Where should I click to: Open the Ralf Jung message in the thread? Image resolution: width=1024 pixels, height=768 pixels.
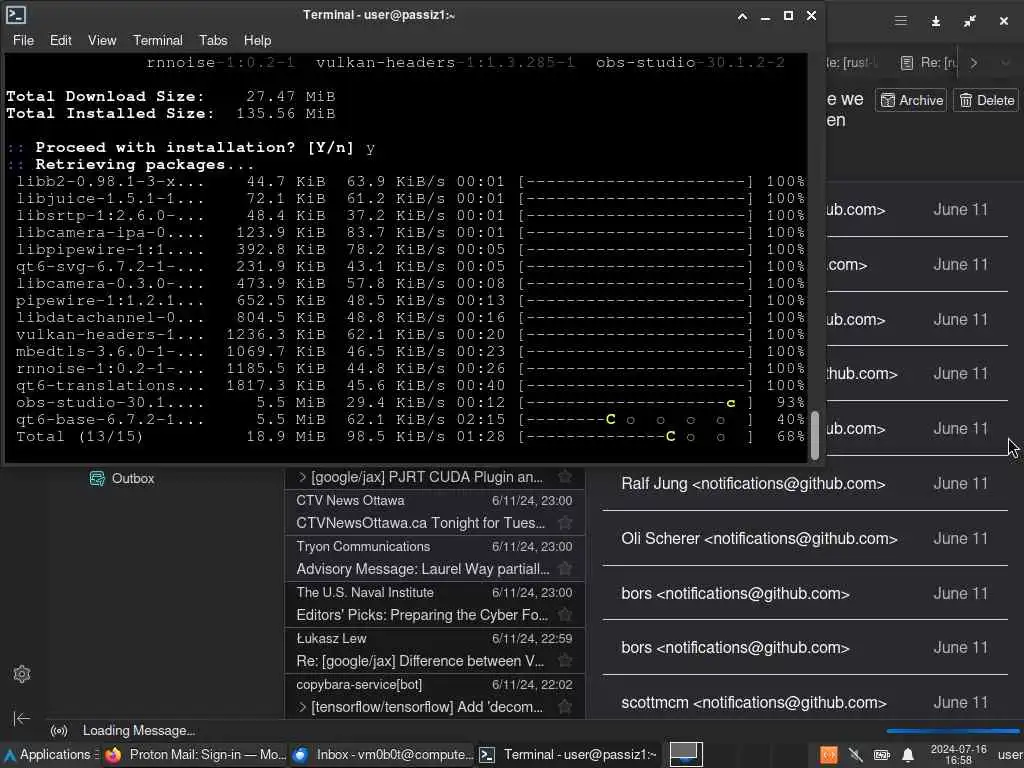pyautogui.click(x=805, y=483)
